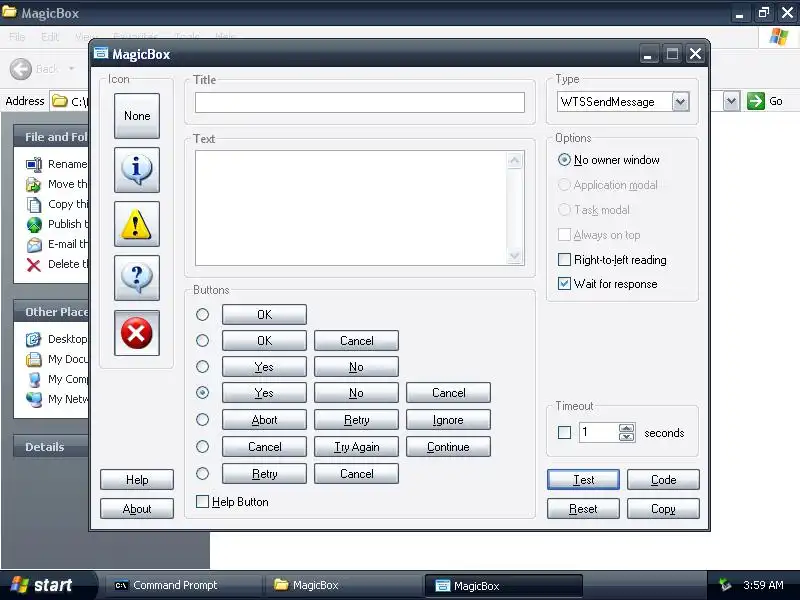Expand the Details panel in Explorer

point(51,446)
